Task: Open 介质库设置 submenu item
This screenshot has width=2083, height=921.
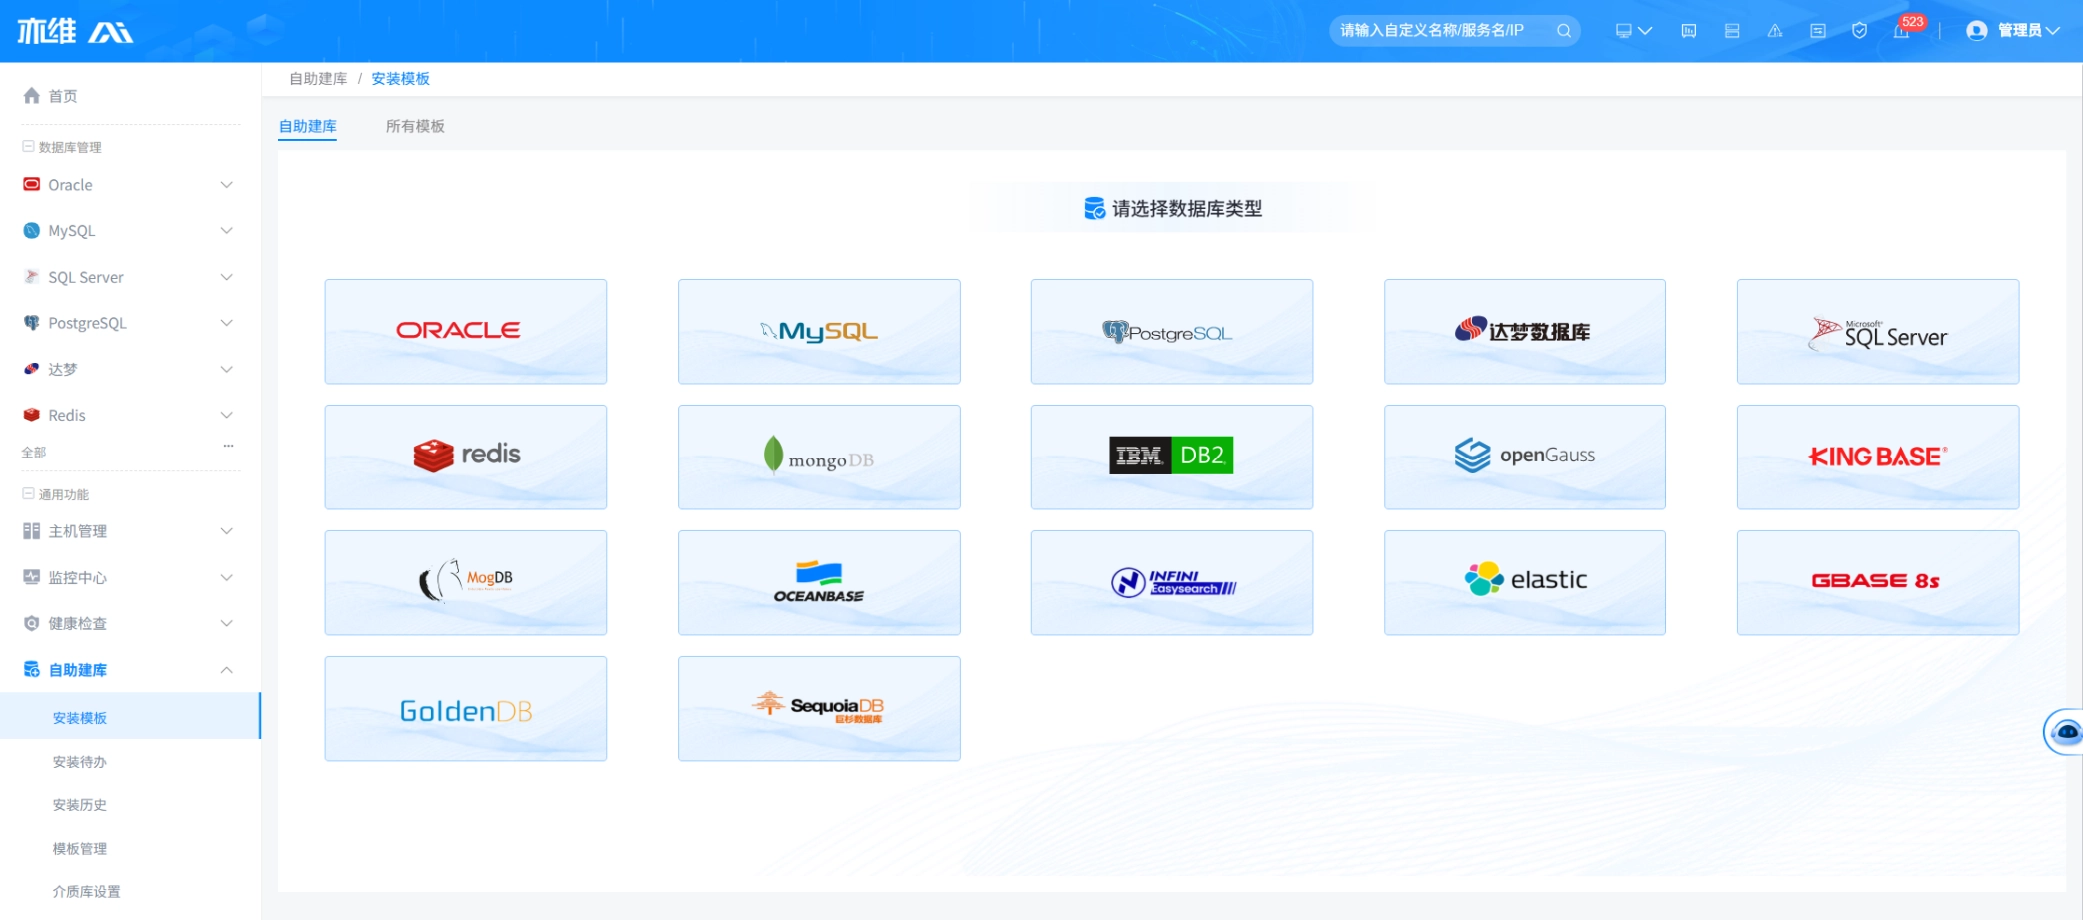Action: 86,892
